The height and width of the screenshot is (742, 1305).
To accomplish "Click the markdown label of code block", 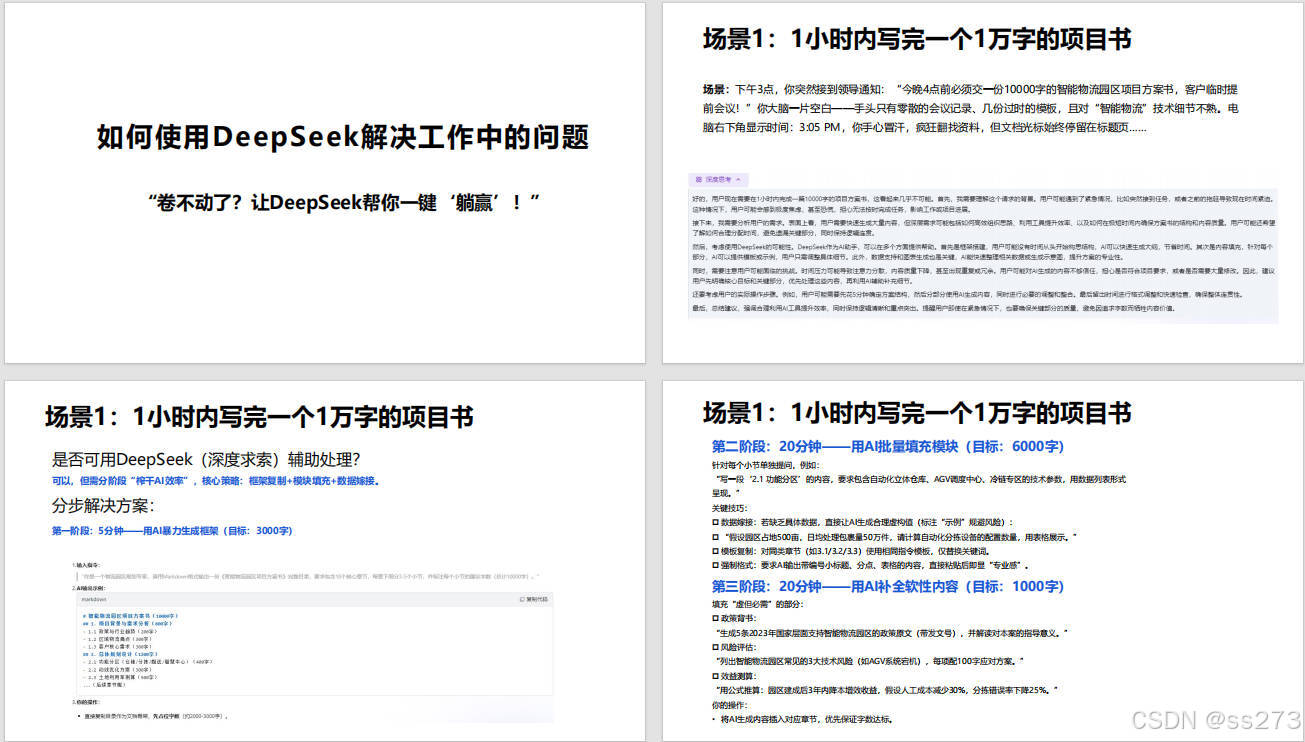I will tap(94, 599).
